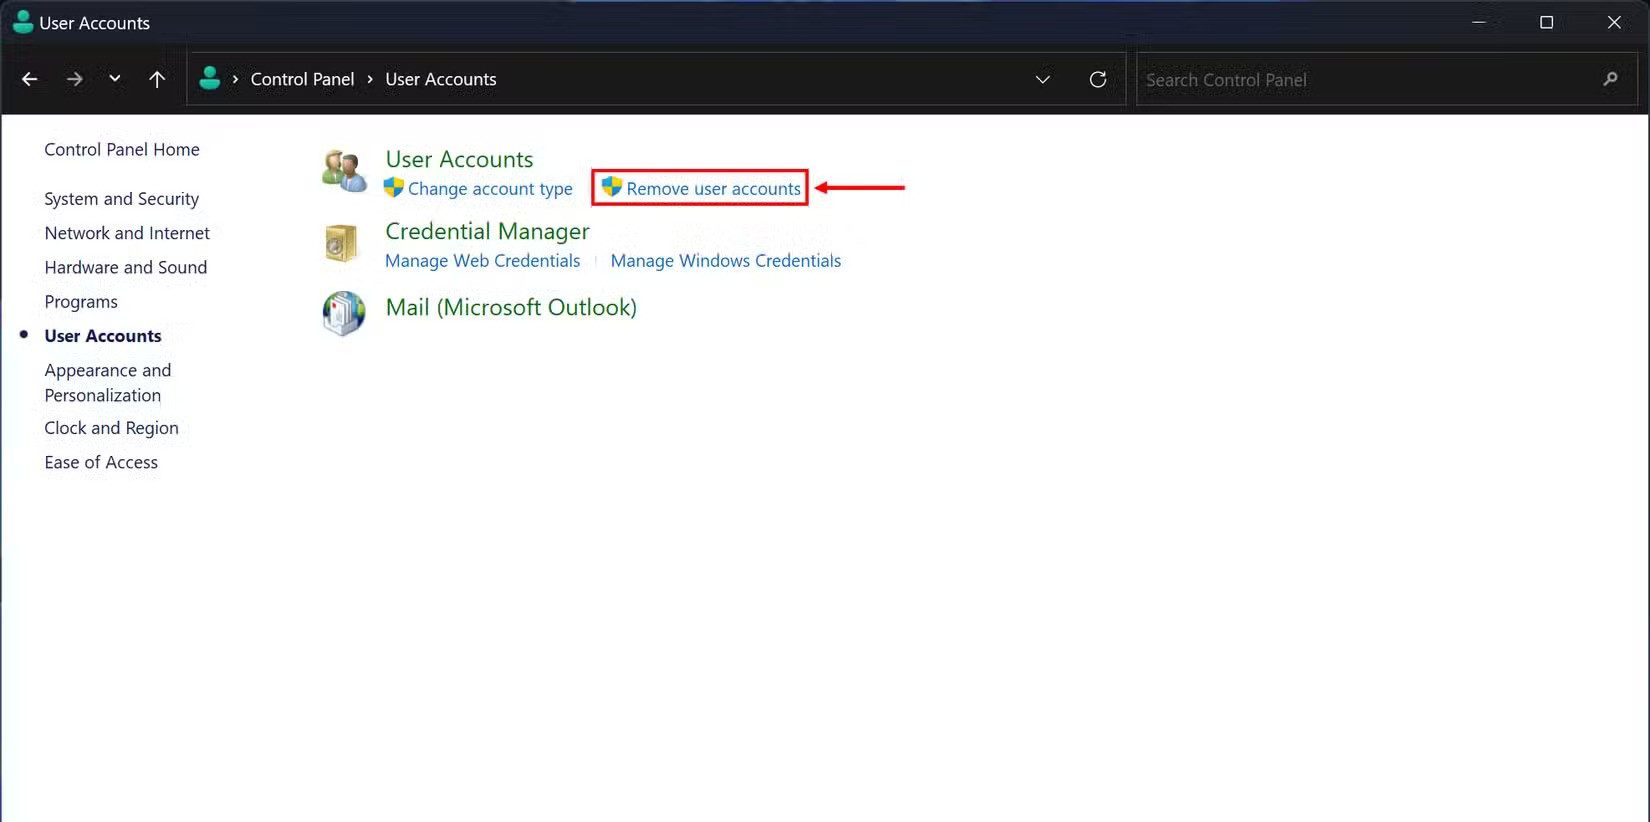Maximize the User Accounts window
This screenshot has width=1650, height=822.
(1547, 22)
